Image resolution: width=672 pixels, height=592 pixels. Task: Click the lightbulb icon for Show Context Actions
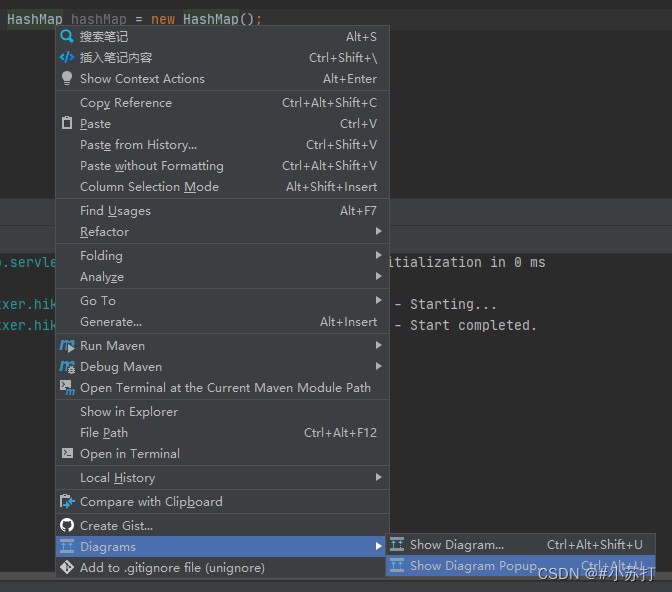[67, 78]
